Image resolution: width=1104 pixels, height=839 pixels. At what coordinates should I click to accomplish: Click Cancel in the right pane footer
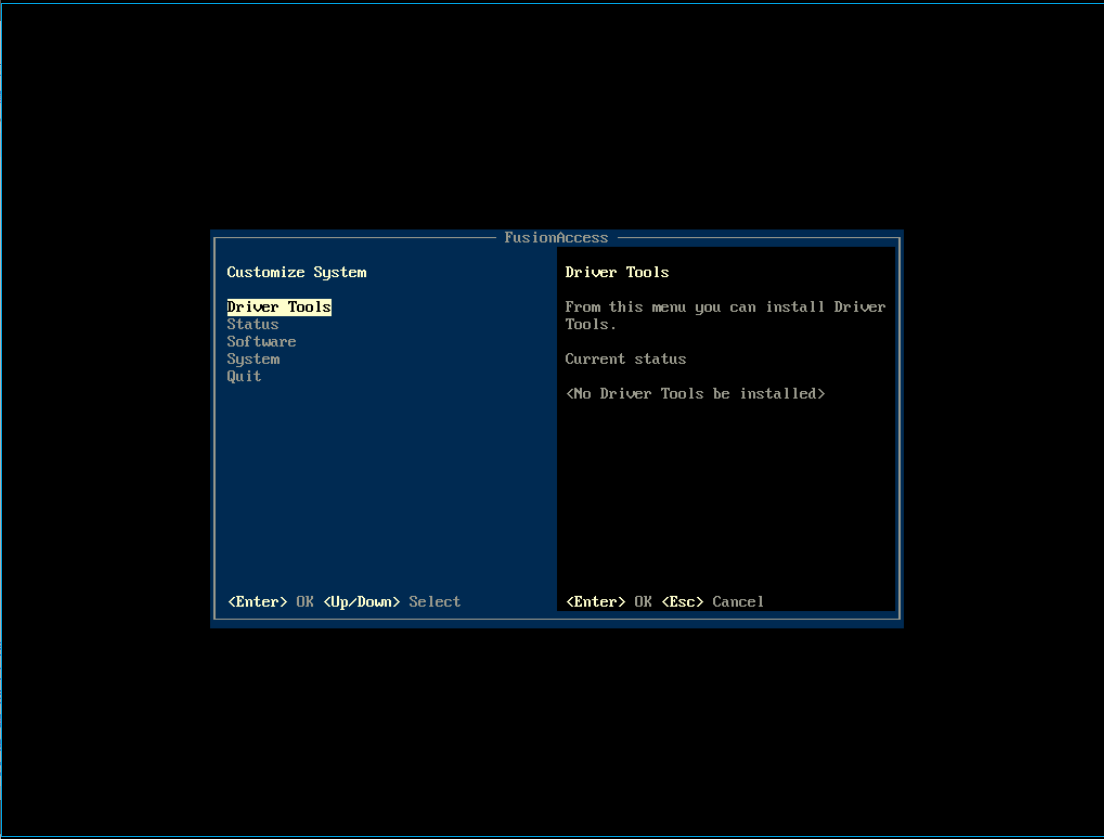point(738,602)
